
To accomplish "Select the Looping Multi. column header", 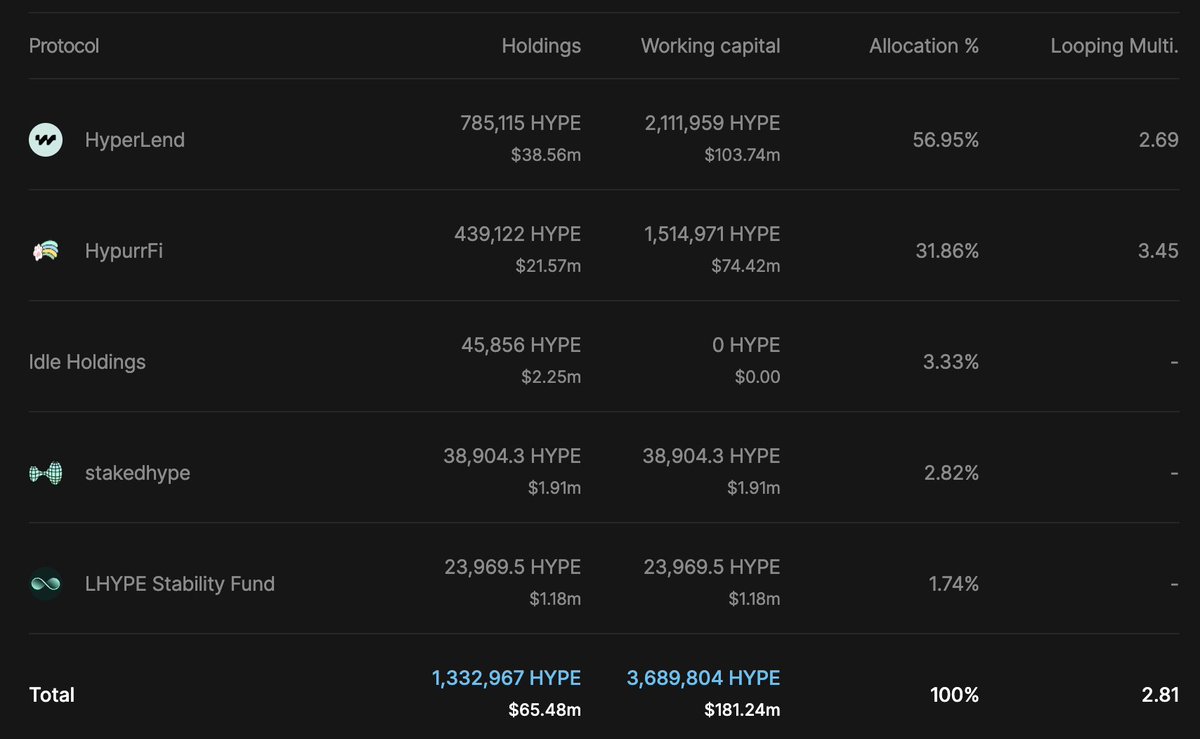I will pos(1115,46).
